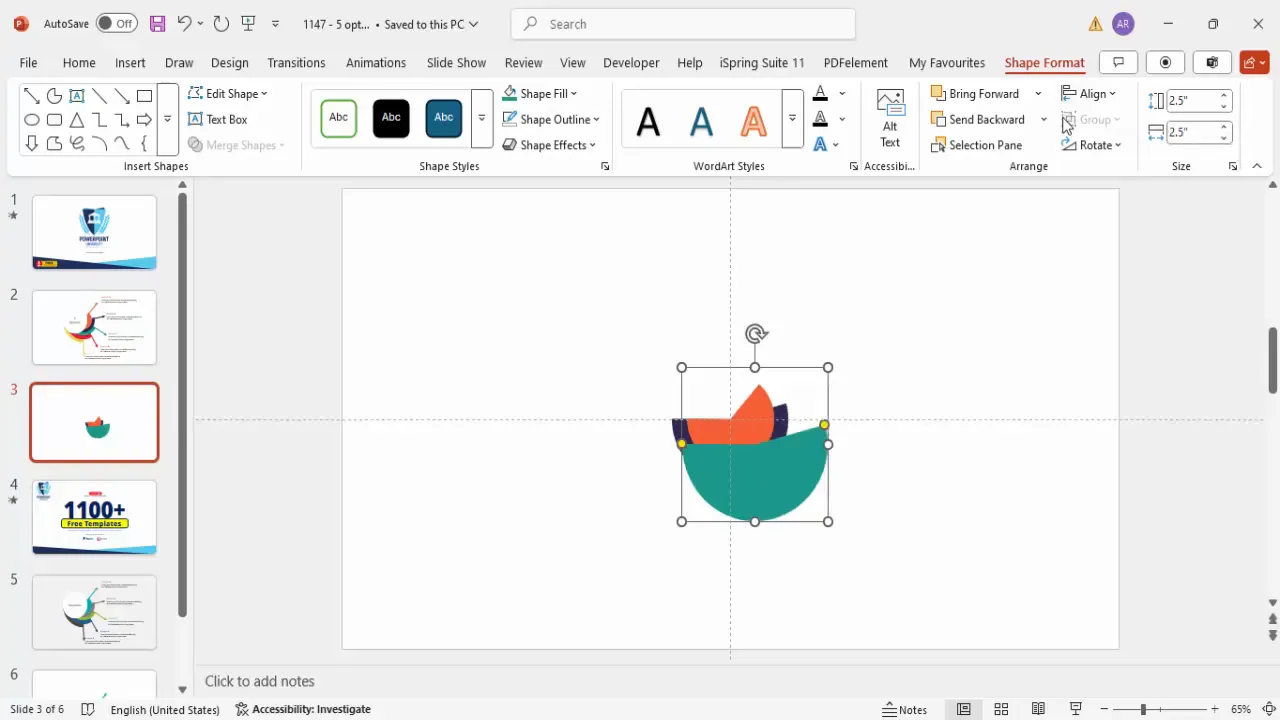Toggle the Notes pane
The width and height of the screenshot is (1280, 720).
click(x=905, y=709)
